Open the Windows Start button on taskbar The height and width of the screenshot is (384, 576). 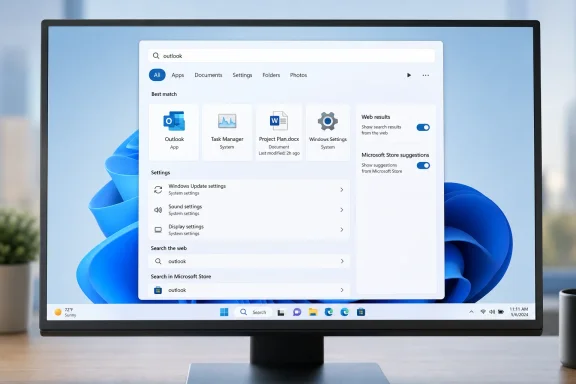[224, 312]
